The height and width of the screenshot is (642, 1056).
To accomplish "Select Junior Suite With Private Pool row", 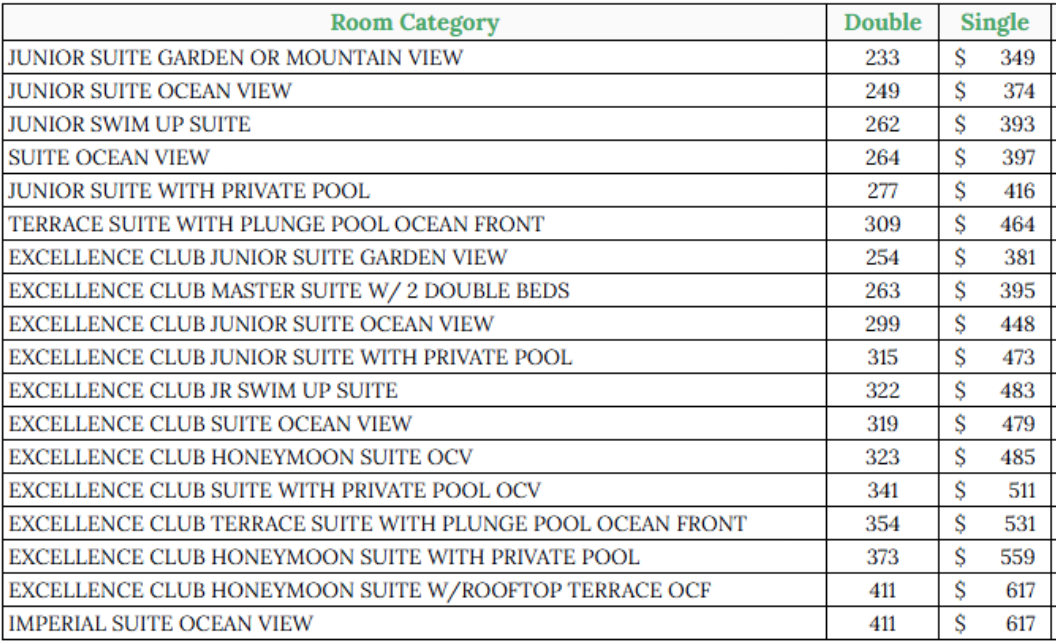I will tap(527, 191).
